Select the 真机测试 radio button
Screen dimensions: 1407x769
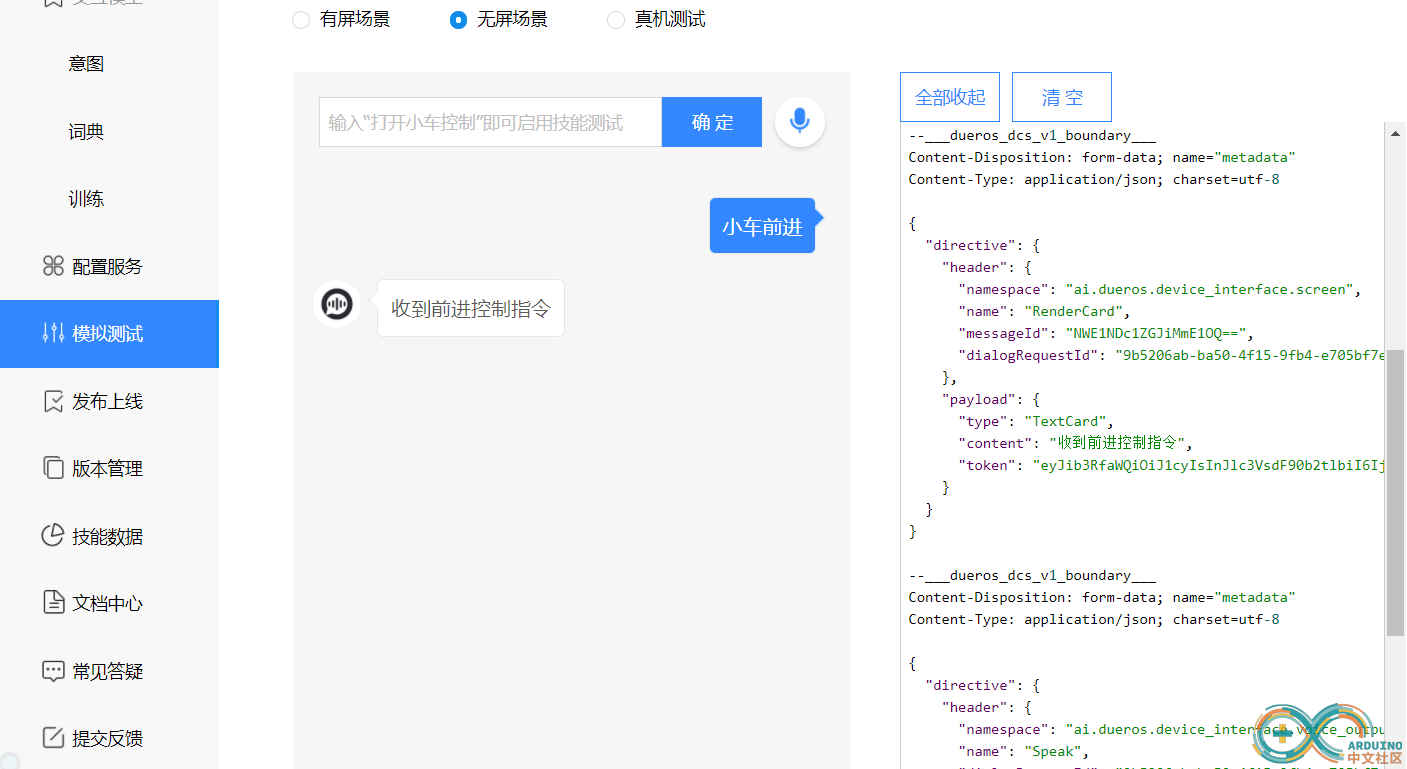(x=616, y=20)
